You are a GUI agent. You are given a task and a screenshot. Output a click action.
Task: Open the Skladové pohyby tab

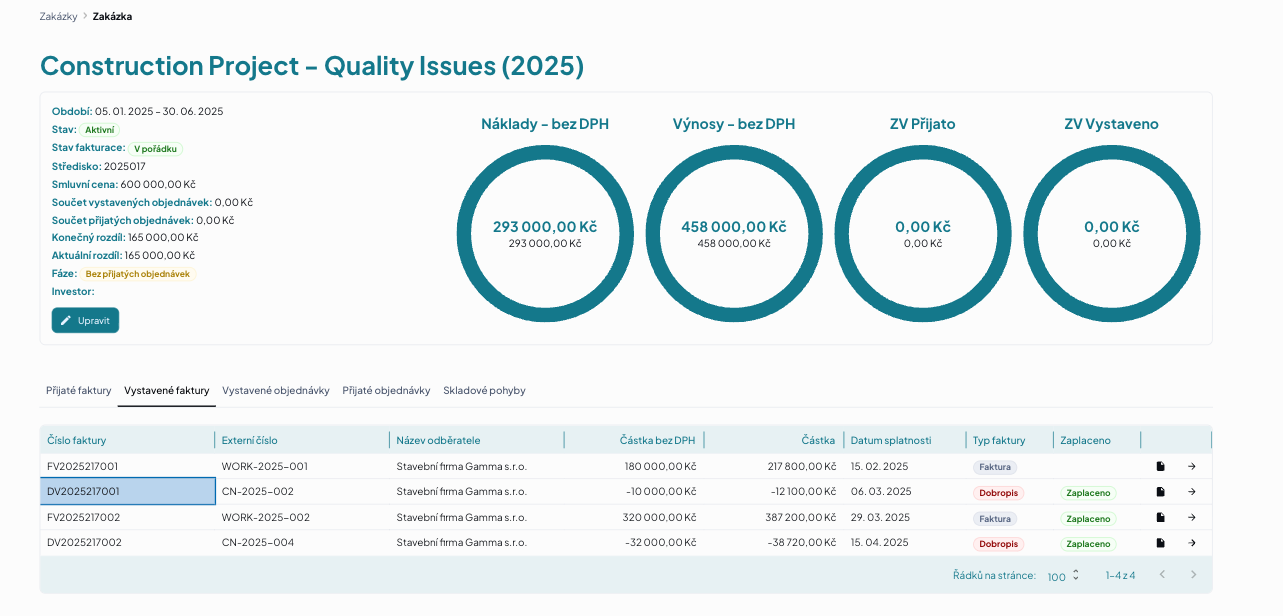click(x=484, y=391)
